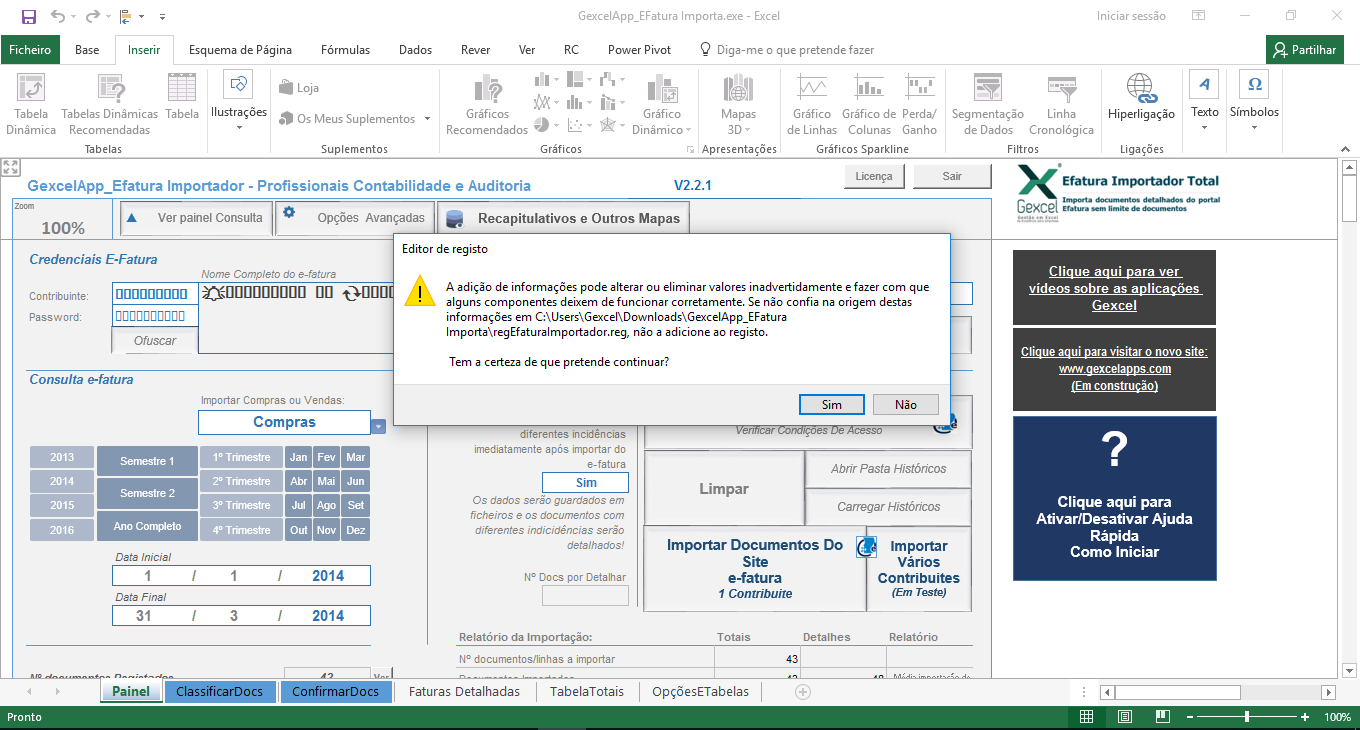
Task: Confirm the dialog by clicking Sim
Action: point(831,404)
